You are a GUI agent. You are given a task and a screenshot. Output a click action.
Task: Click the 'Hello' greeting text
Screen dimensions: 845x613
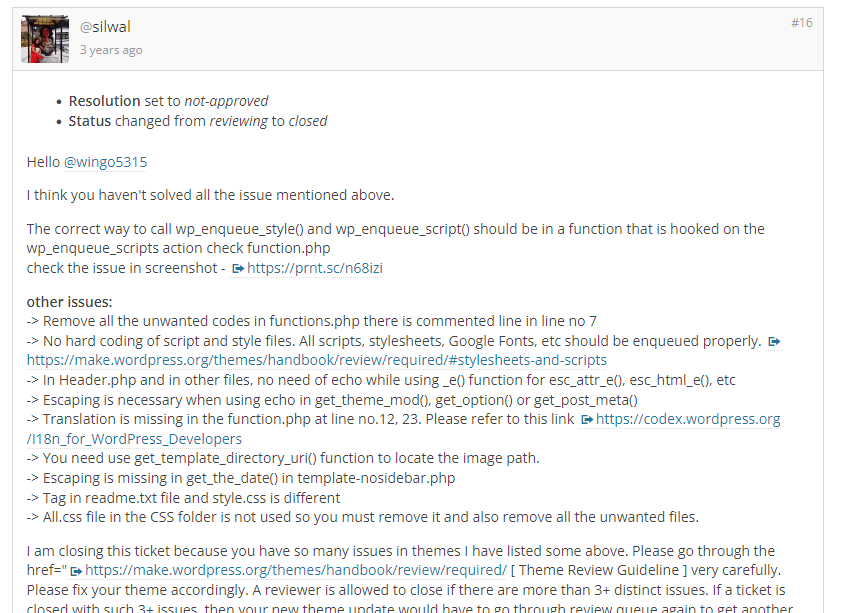tap(43, 162)
